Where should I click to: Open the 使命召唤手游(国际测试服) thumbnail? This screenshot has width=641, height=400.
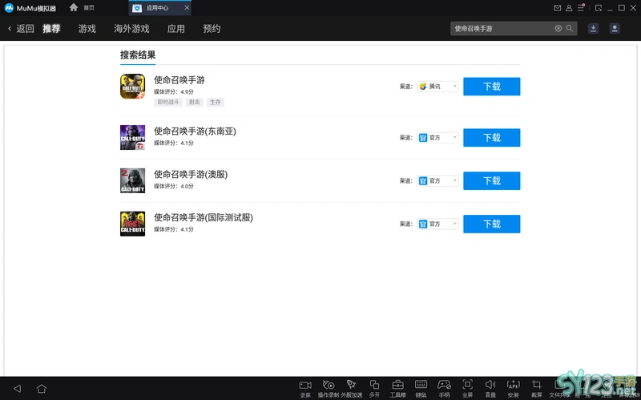132,224
